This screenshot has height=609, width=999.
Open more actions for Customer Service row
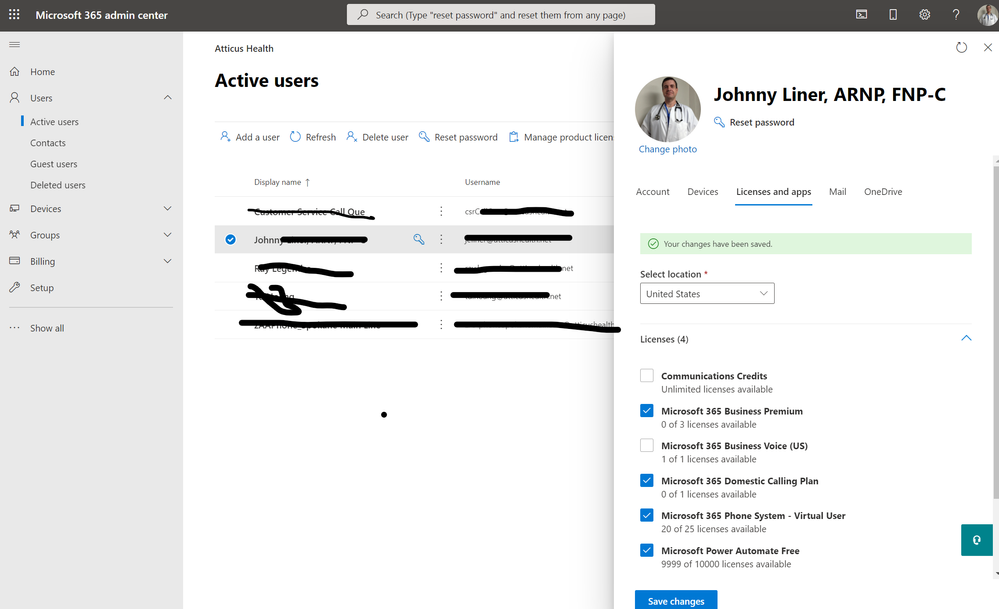441,211
